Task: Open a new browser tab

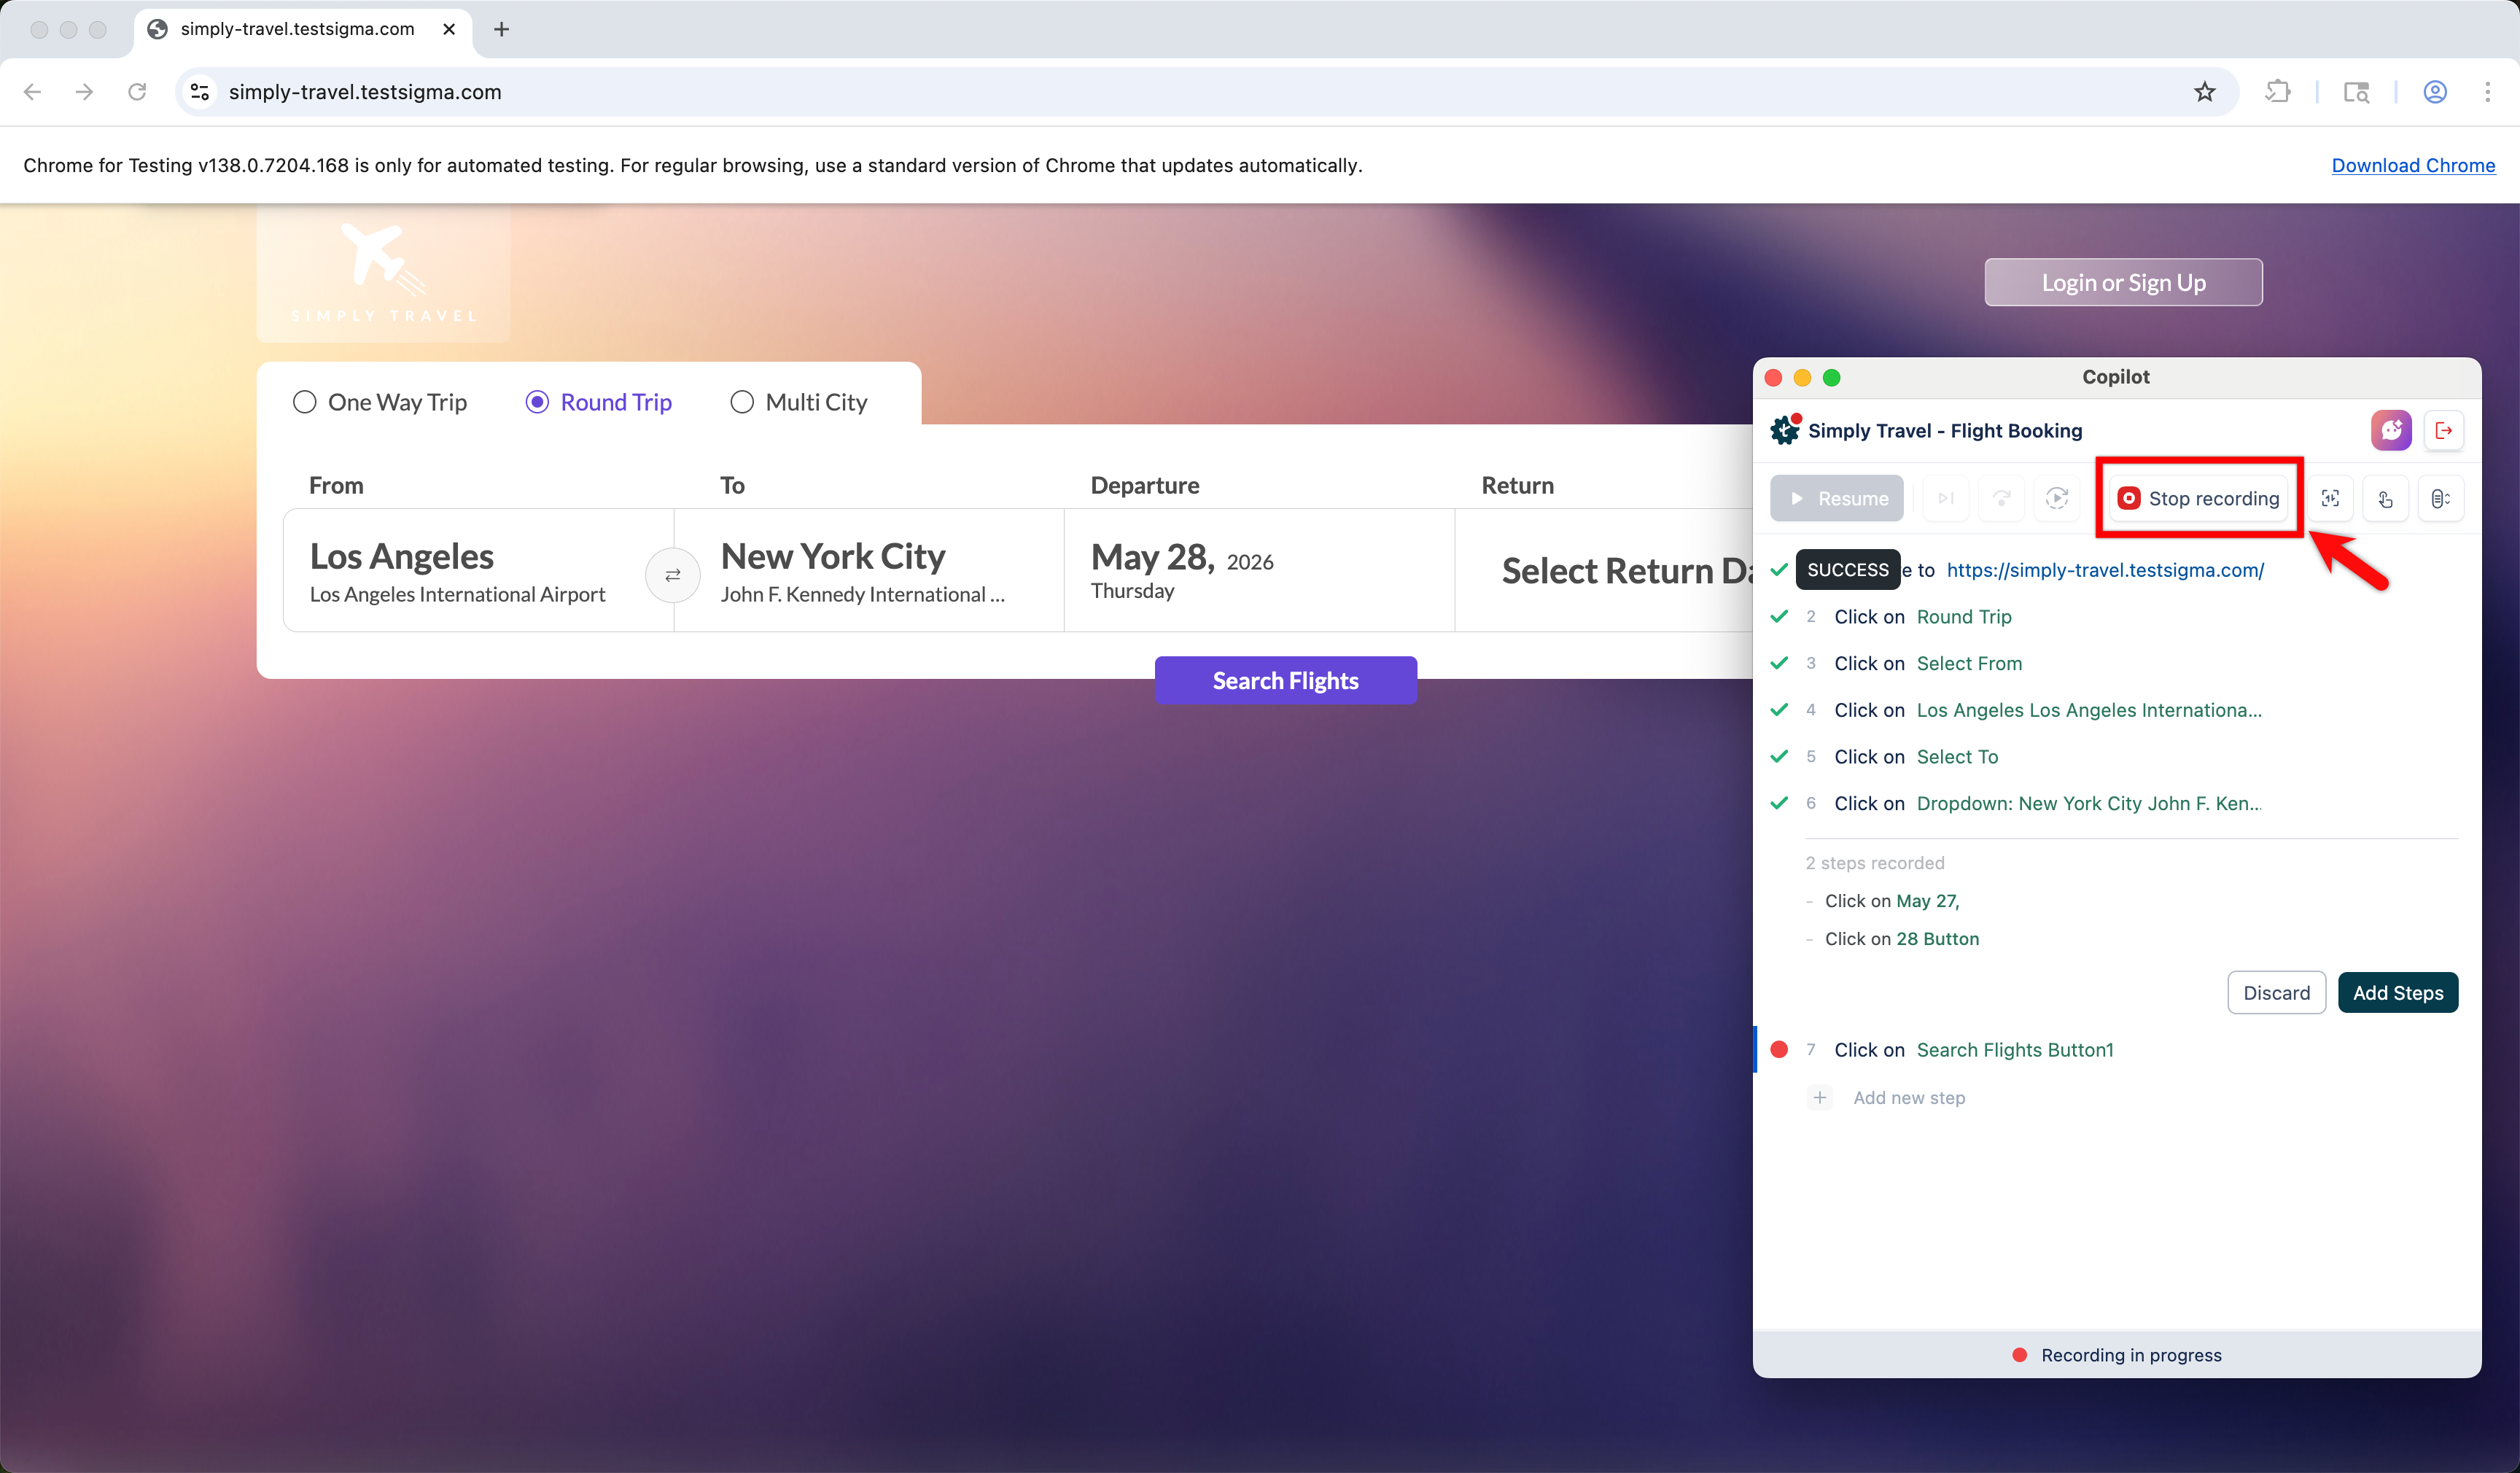Action: click(x=502, y=29)
